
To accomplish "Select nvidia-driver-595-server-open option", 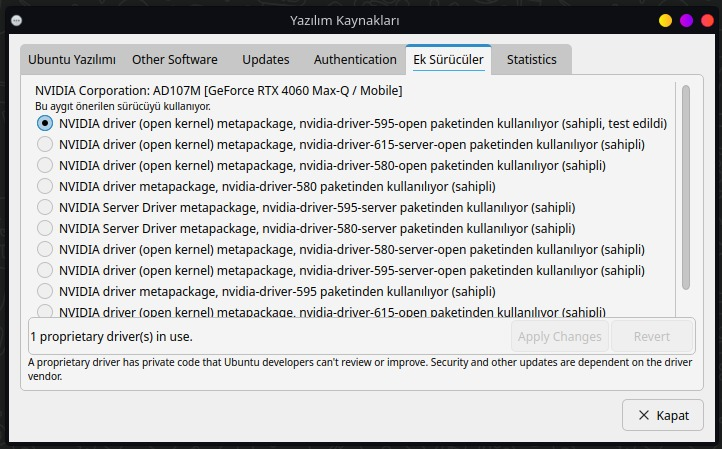I will [45, 270].
